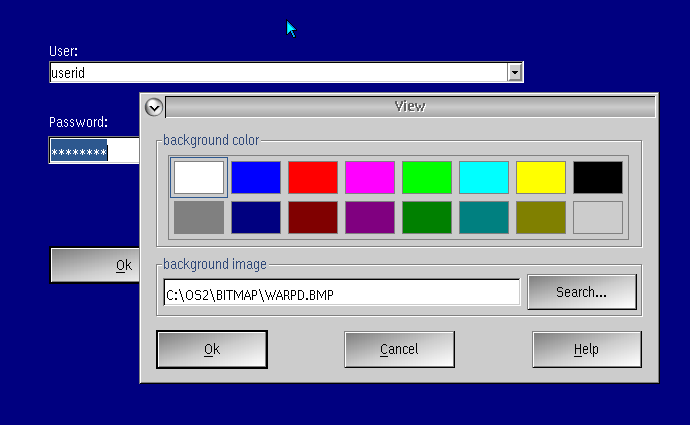The width and height of the screenshot is (690, 425).
Task: Expand the User combo box dropdown arrow
Action: [x=514, y=72]
